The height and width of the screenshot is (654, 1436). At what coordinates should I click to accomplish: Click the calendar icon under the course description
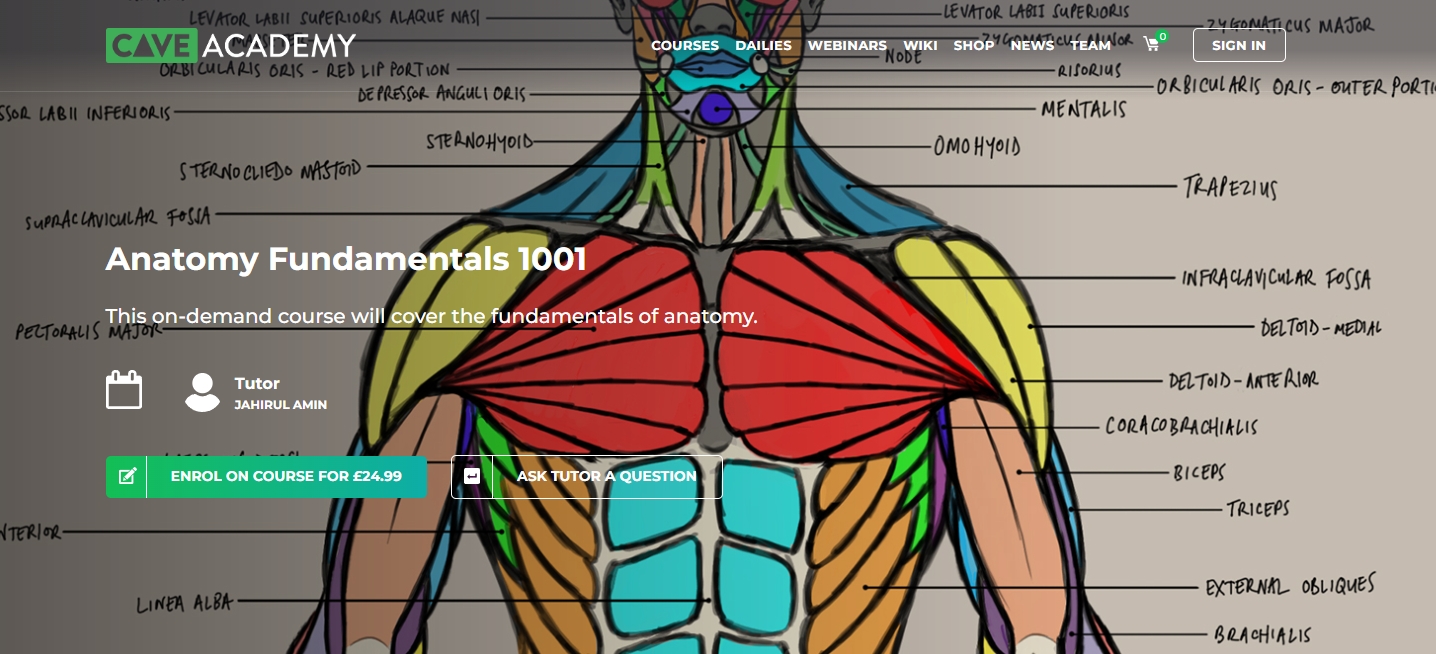pyautogui.click(x=124, y=390)
